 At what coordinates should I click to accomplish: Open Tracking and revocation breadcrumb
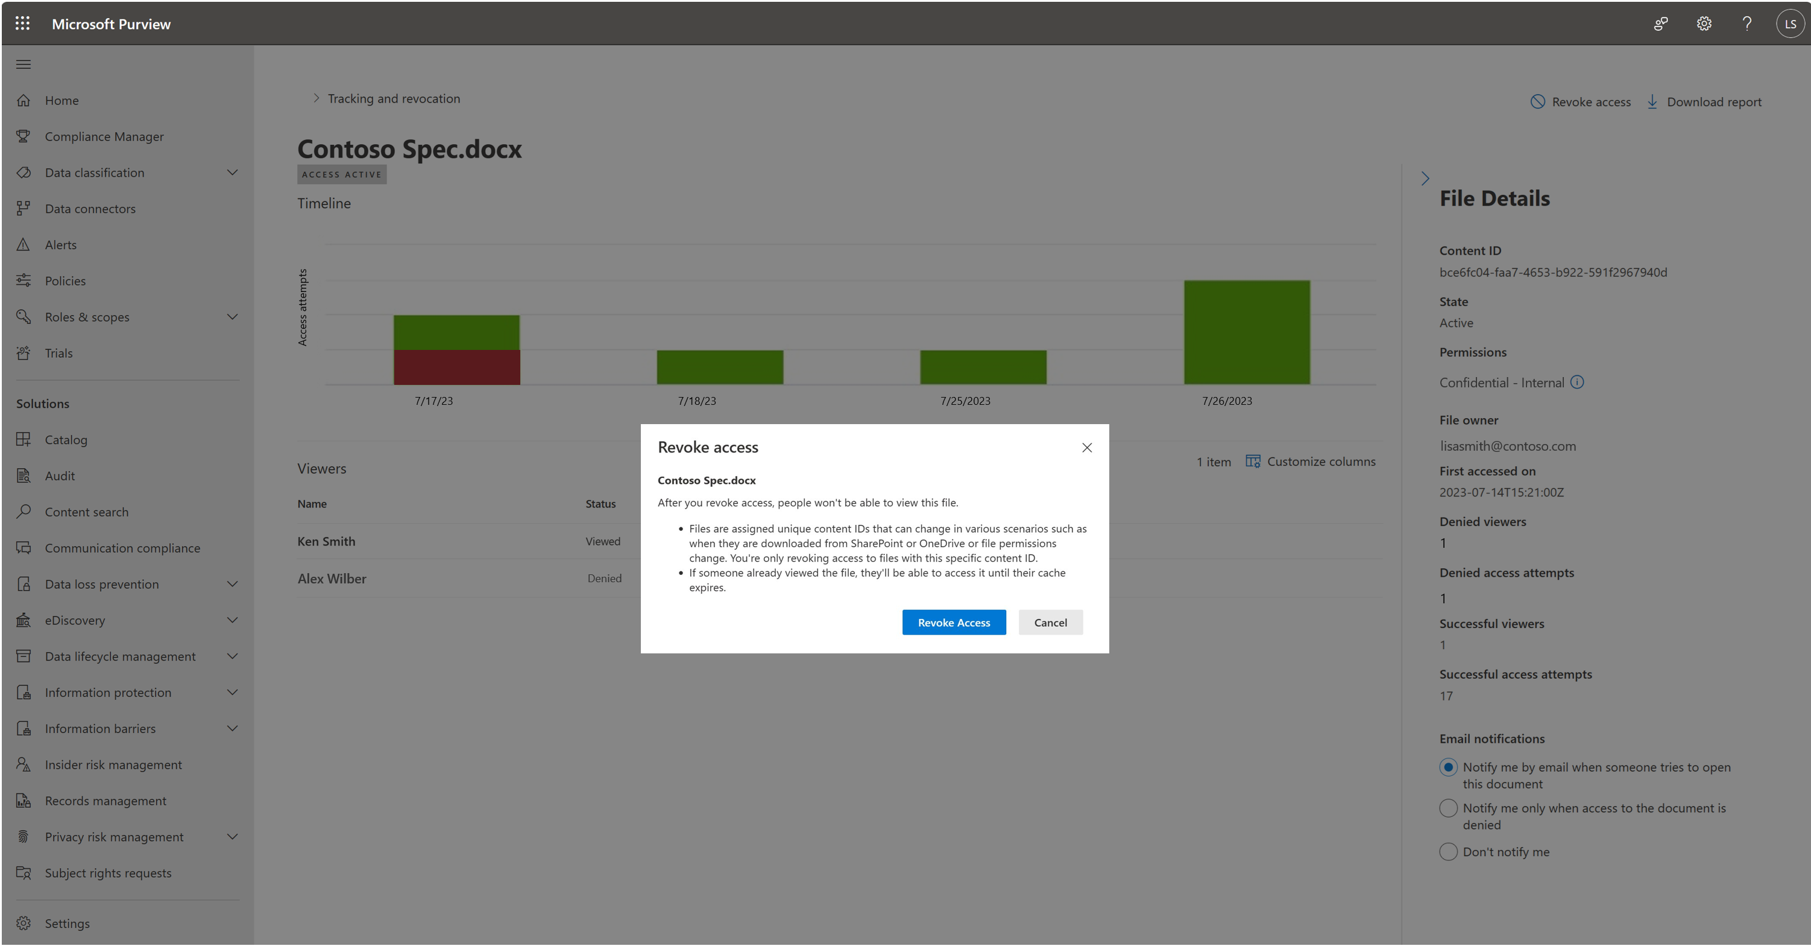tap(392, 98)
